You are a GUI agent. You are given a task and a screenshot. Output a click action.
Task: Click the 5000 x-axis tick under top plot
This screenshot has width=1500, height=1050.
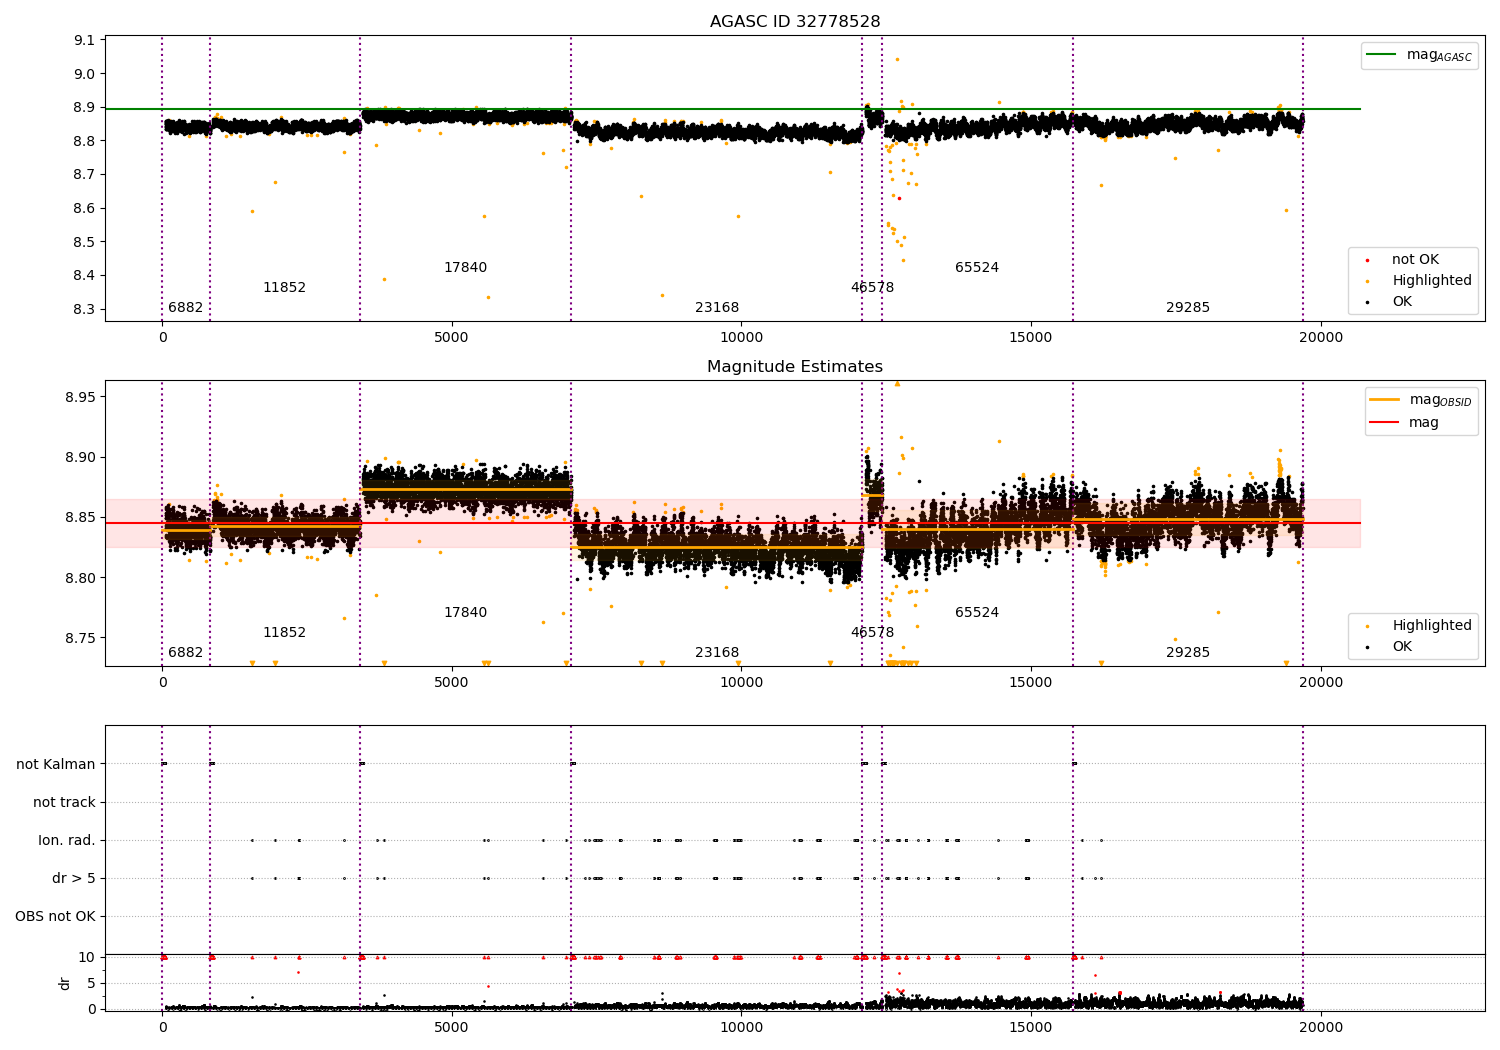[x=451, y=338]
